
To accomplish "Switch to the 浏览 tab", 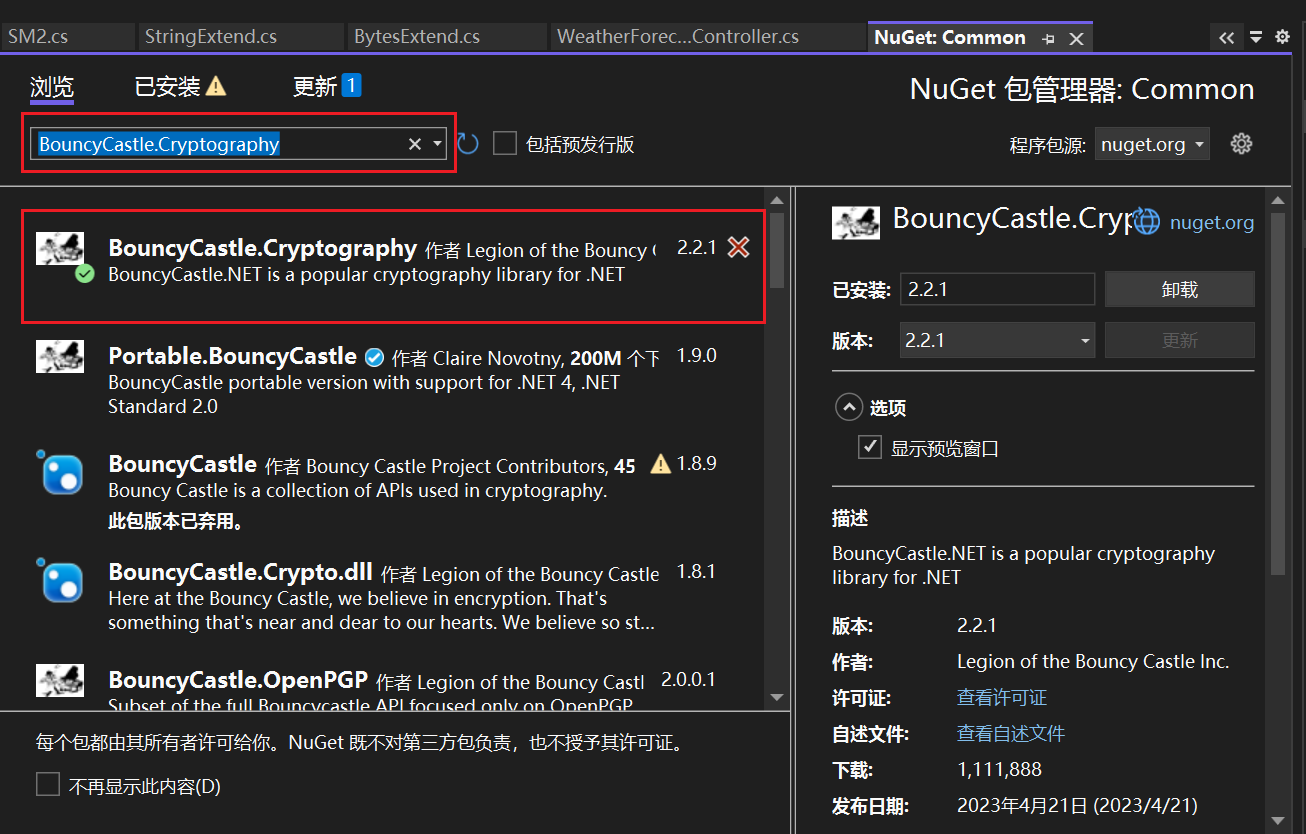I will (x=52, y=87).
